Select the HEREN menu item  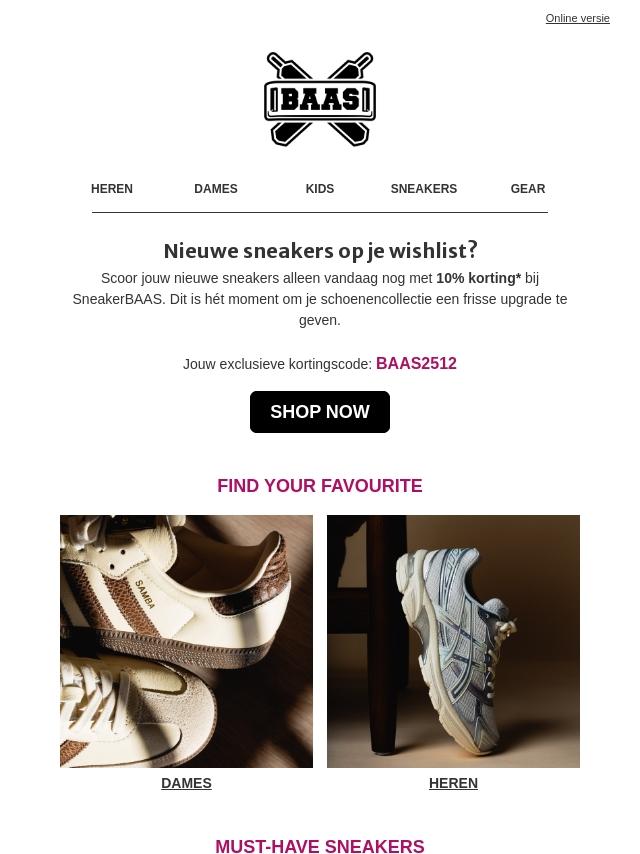coord(112,188)
